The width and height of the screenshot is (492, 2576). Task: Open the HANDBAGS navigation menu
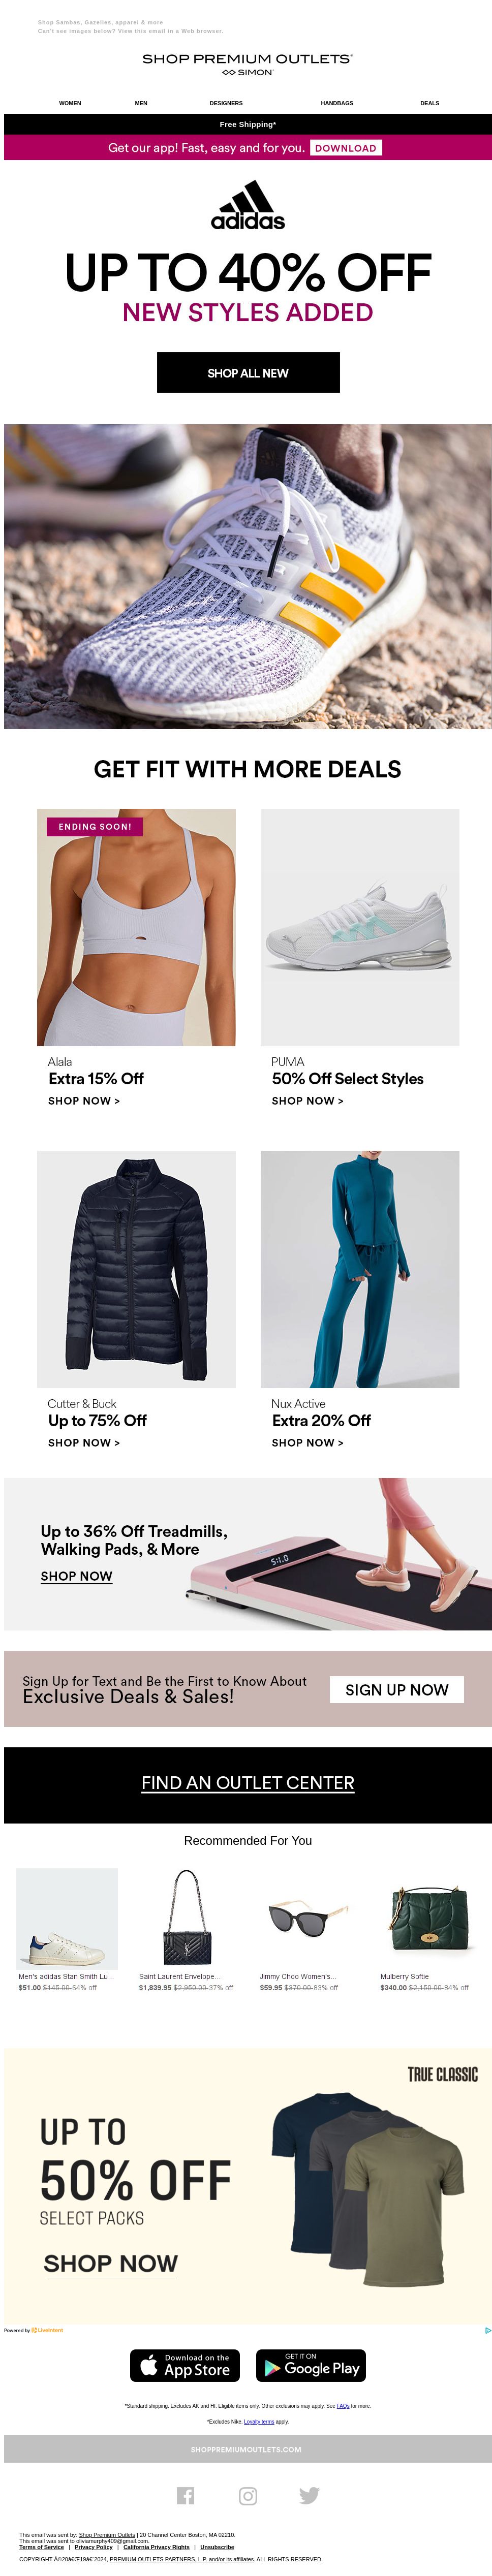(337, 103)
